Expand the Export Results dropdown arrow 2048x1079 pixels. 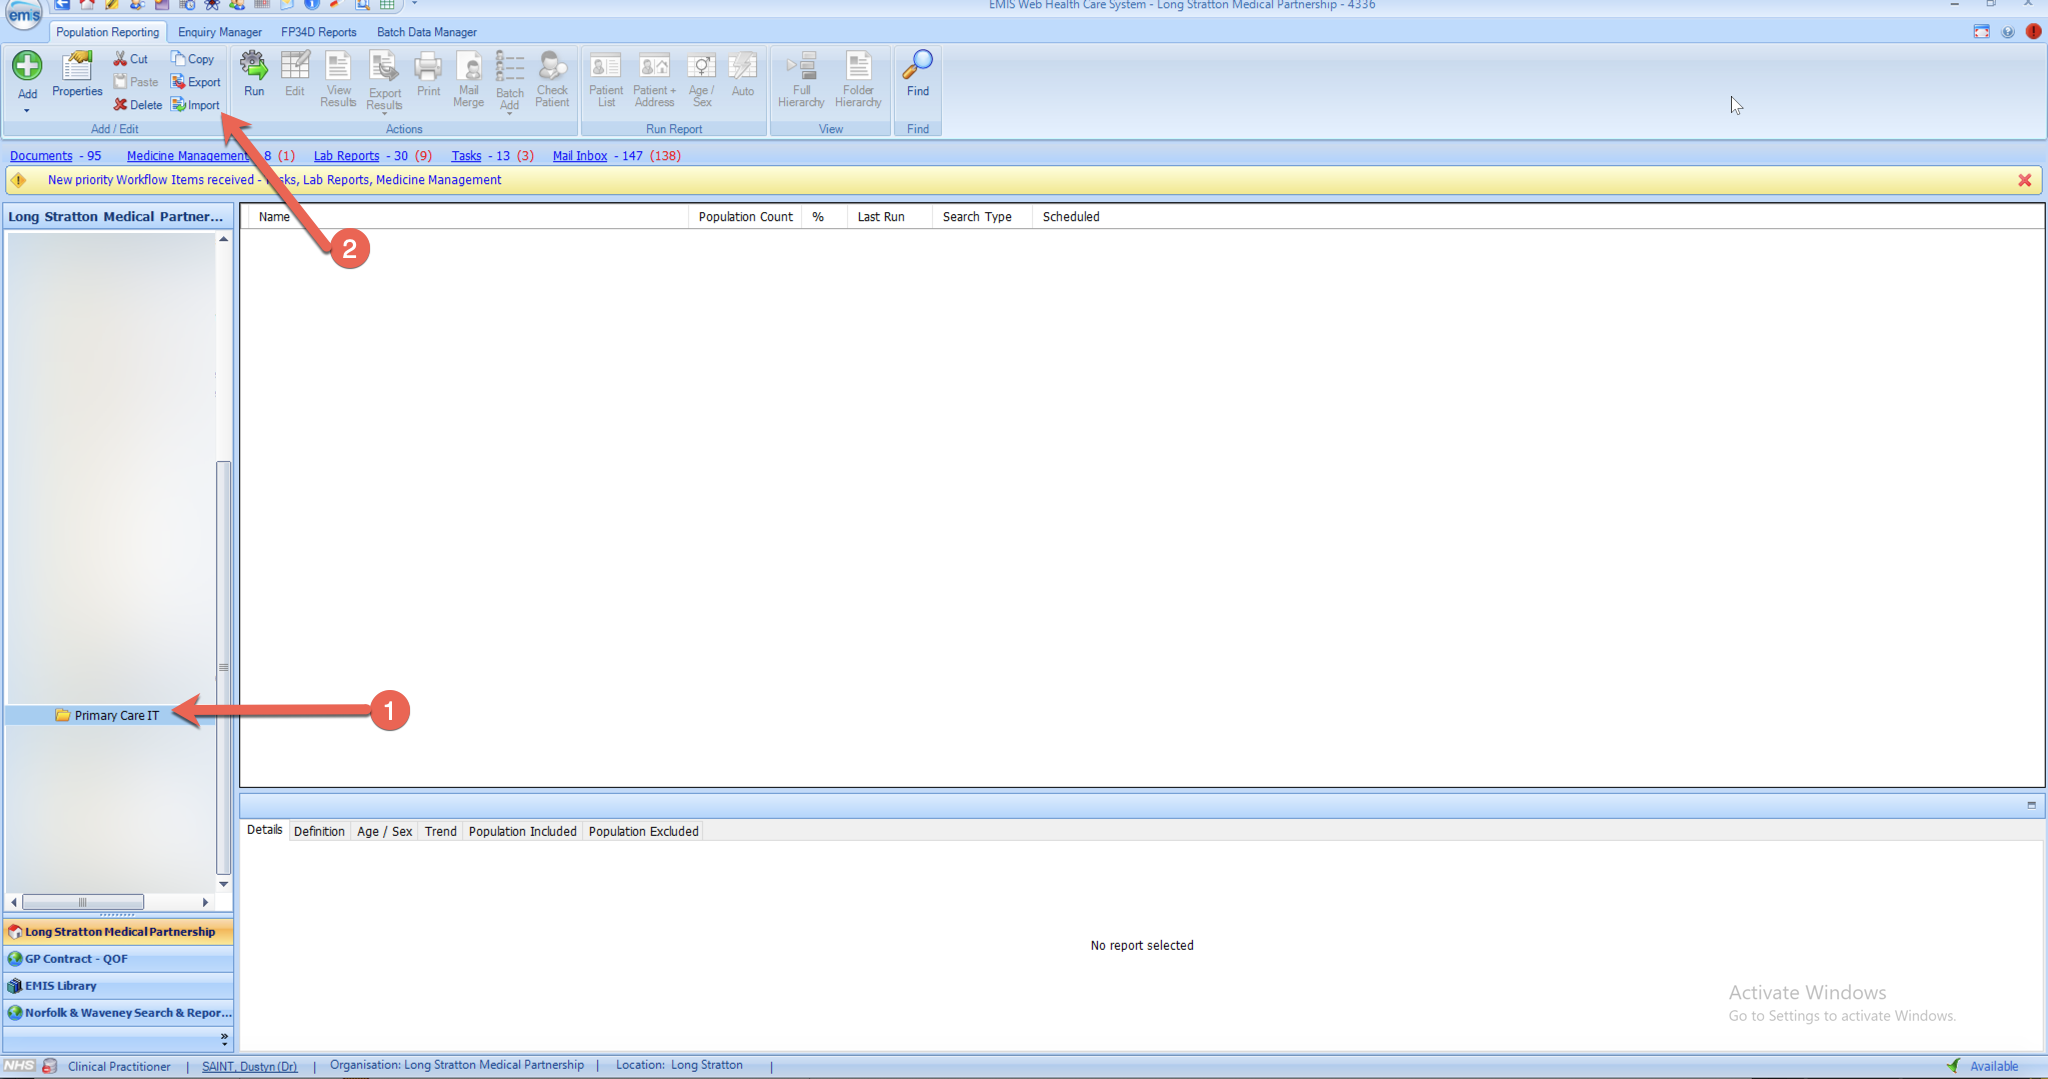coord(384,114)
